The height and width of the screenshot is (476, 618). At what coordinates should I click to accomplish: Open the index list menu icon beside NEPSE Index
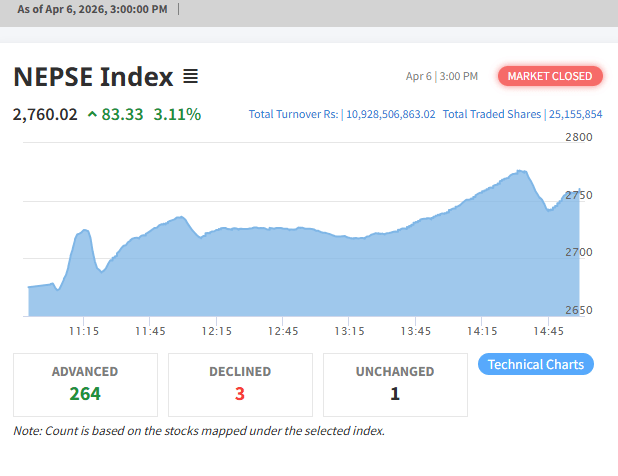point(190,76)
